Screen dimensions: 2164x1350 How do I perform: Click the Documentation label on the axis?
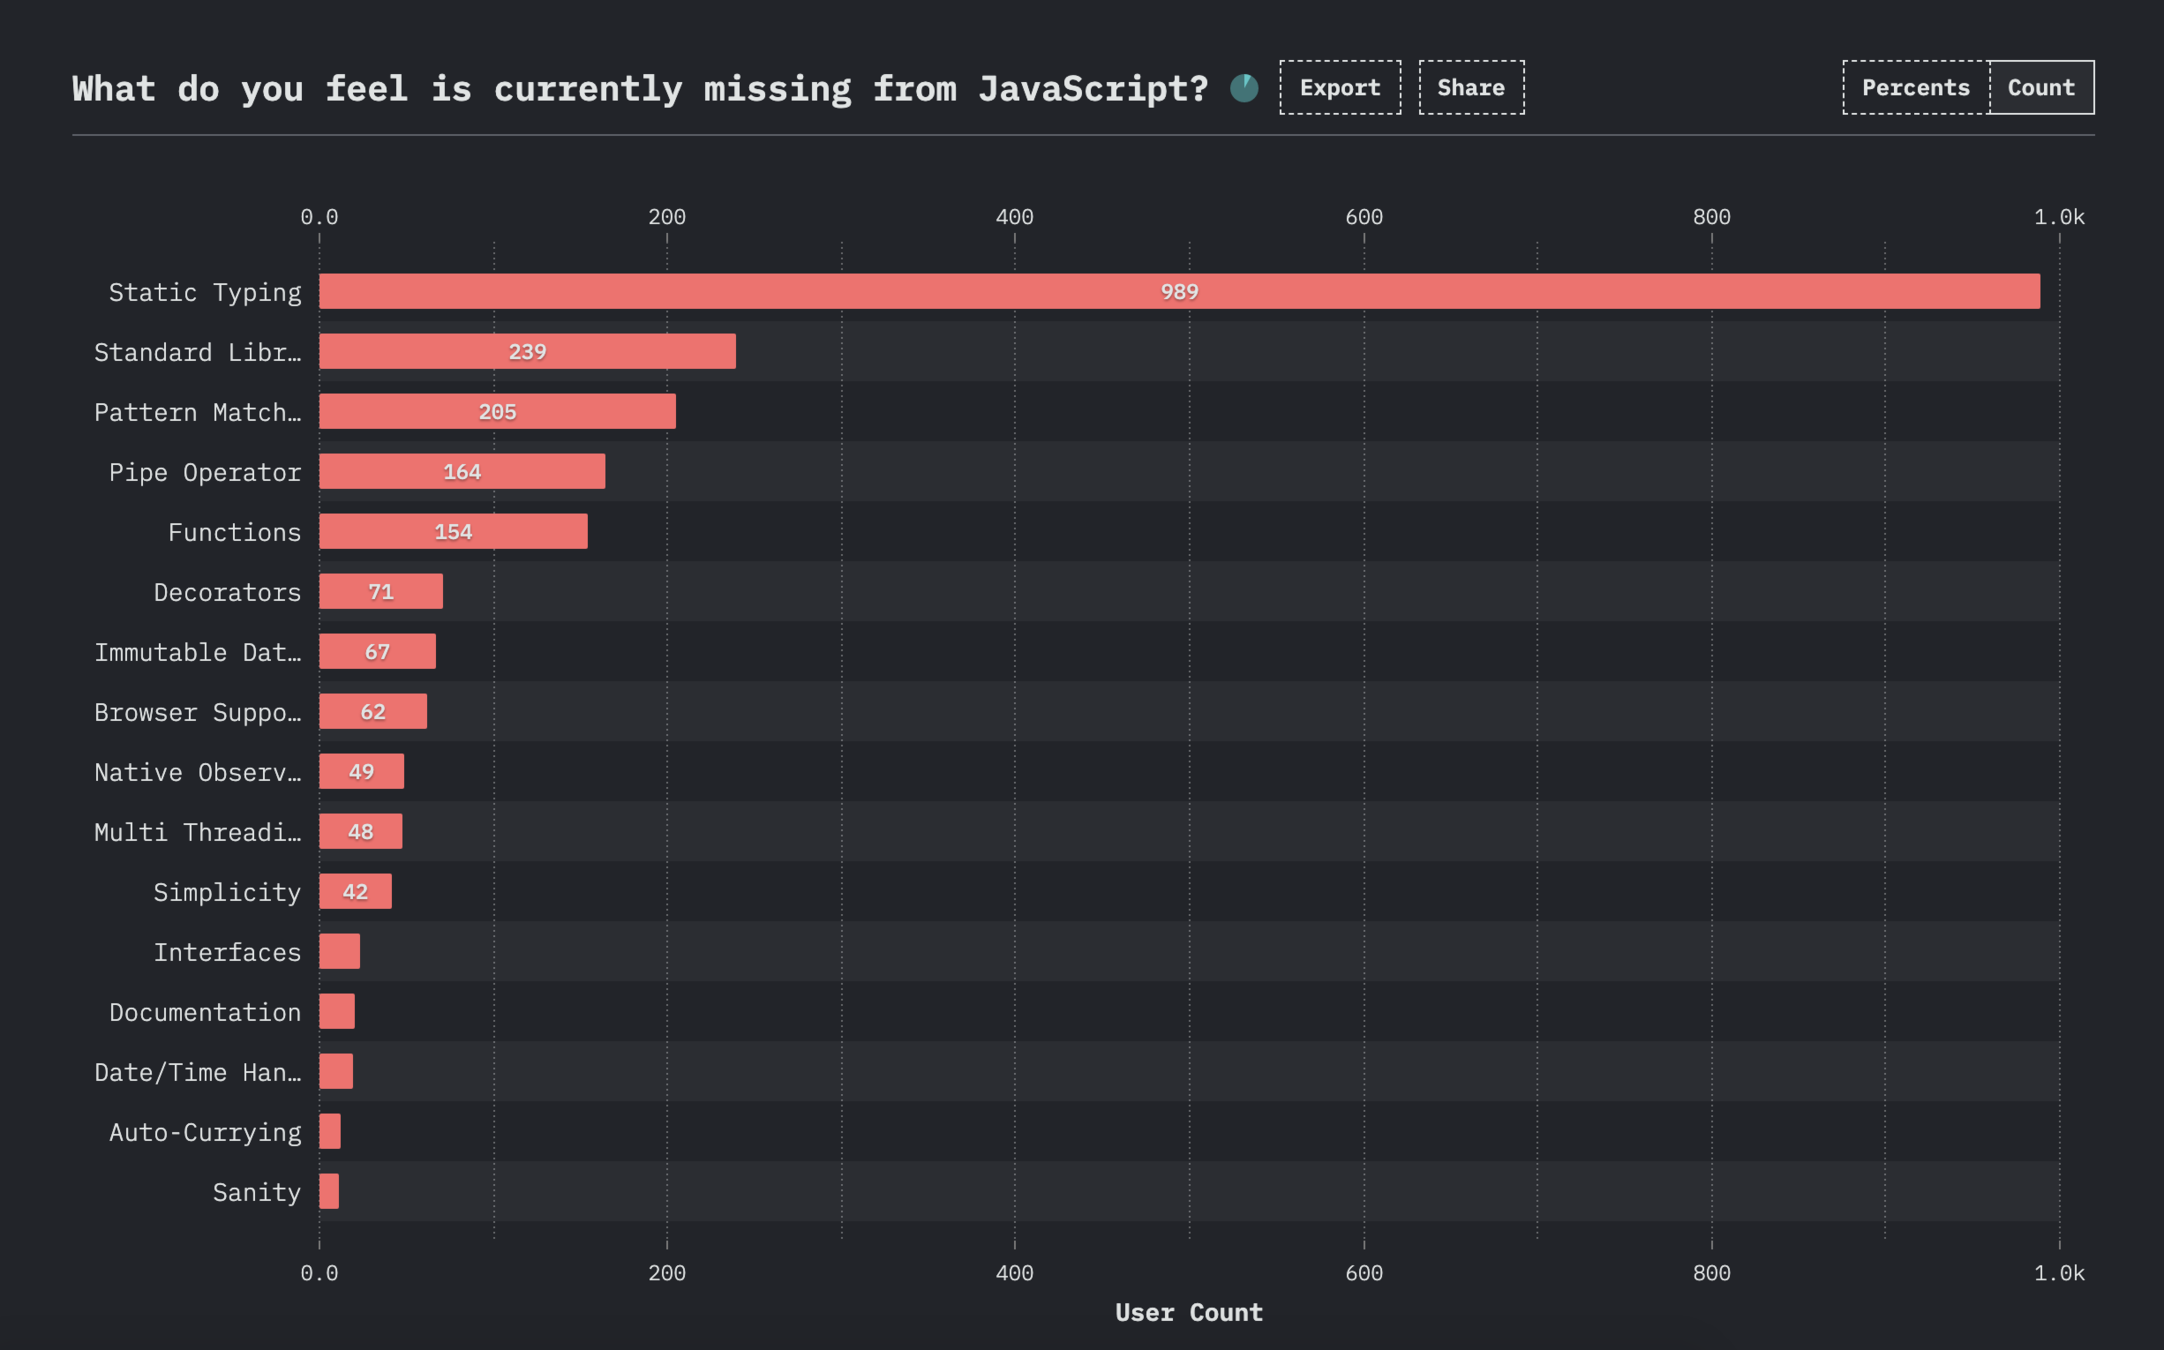click(x=205, y=1012)
